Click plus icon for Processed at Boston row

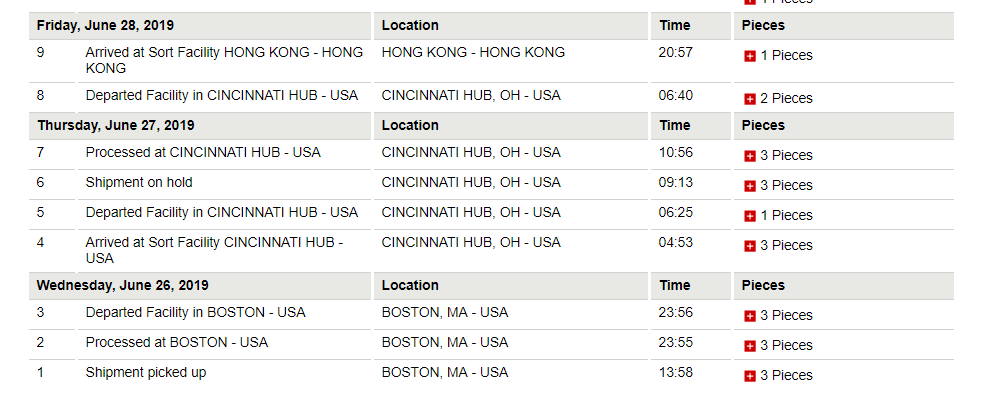pyautogui.click(x=749, y=347)
